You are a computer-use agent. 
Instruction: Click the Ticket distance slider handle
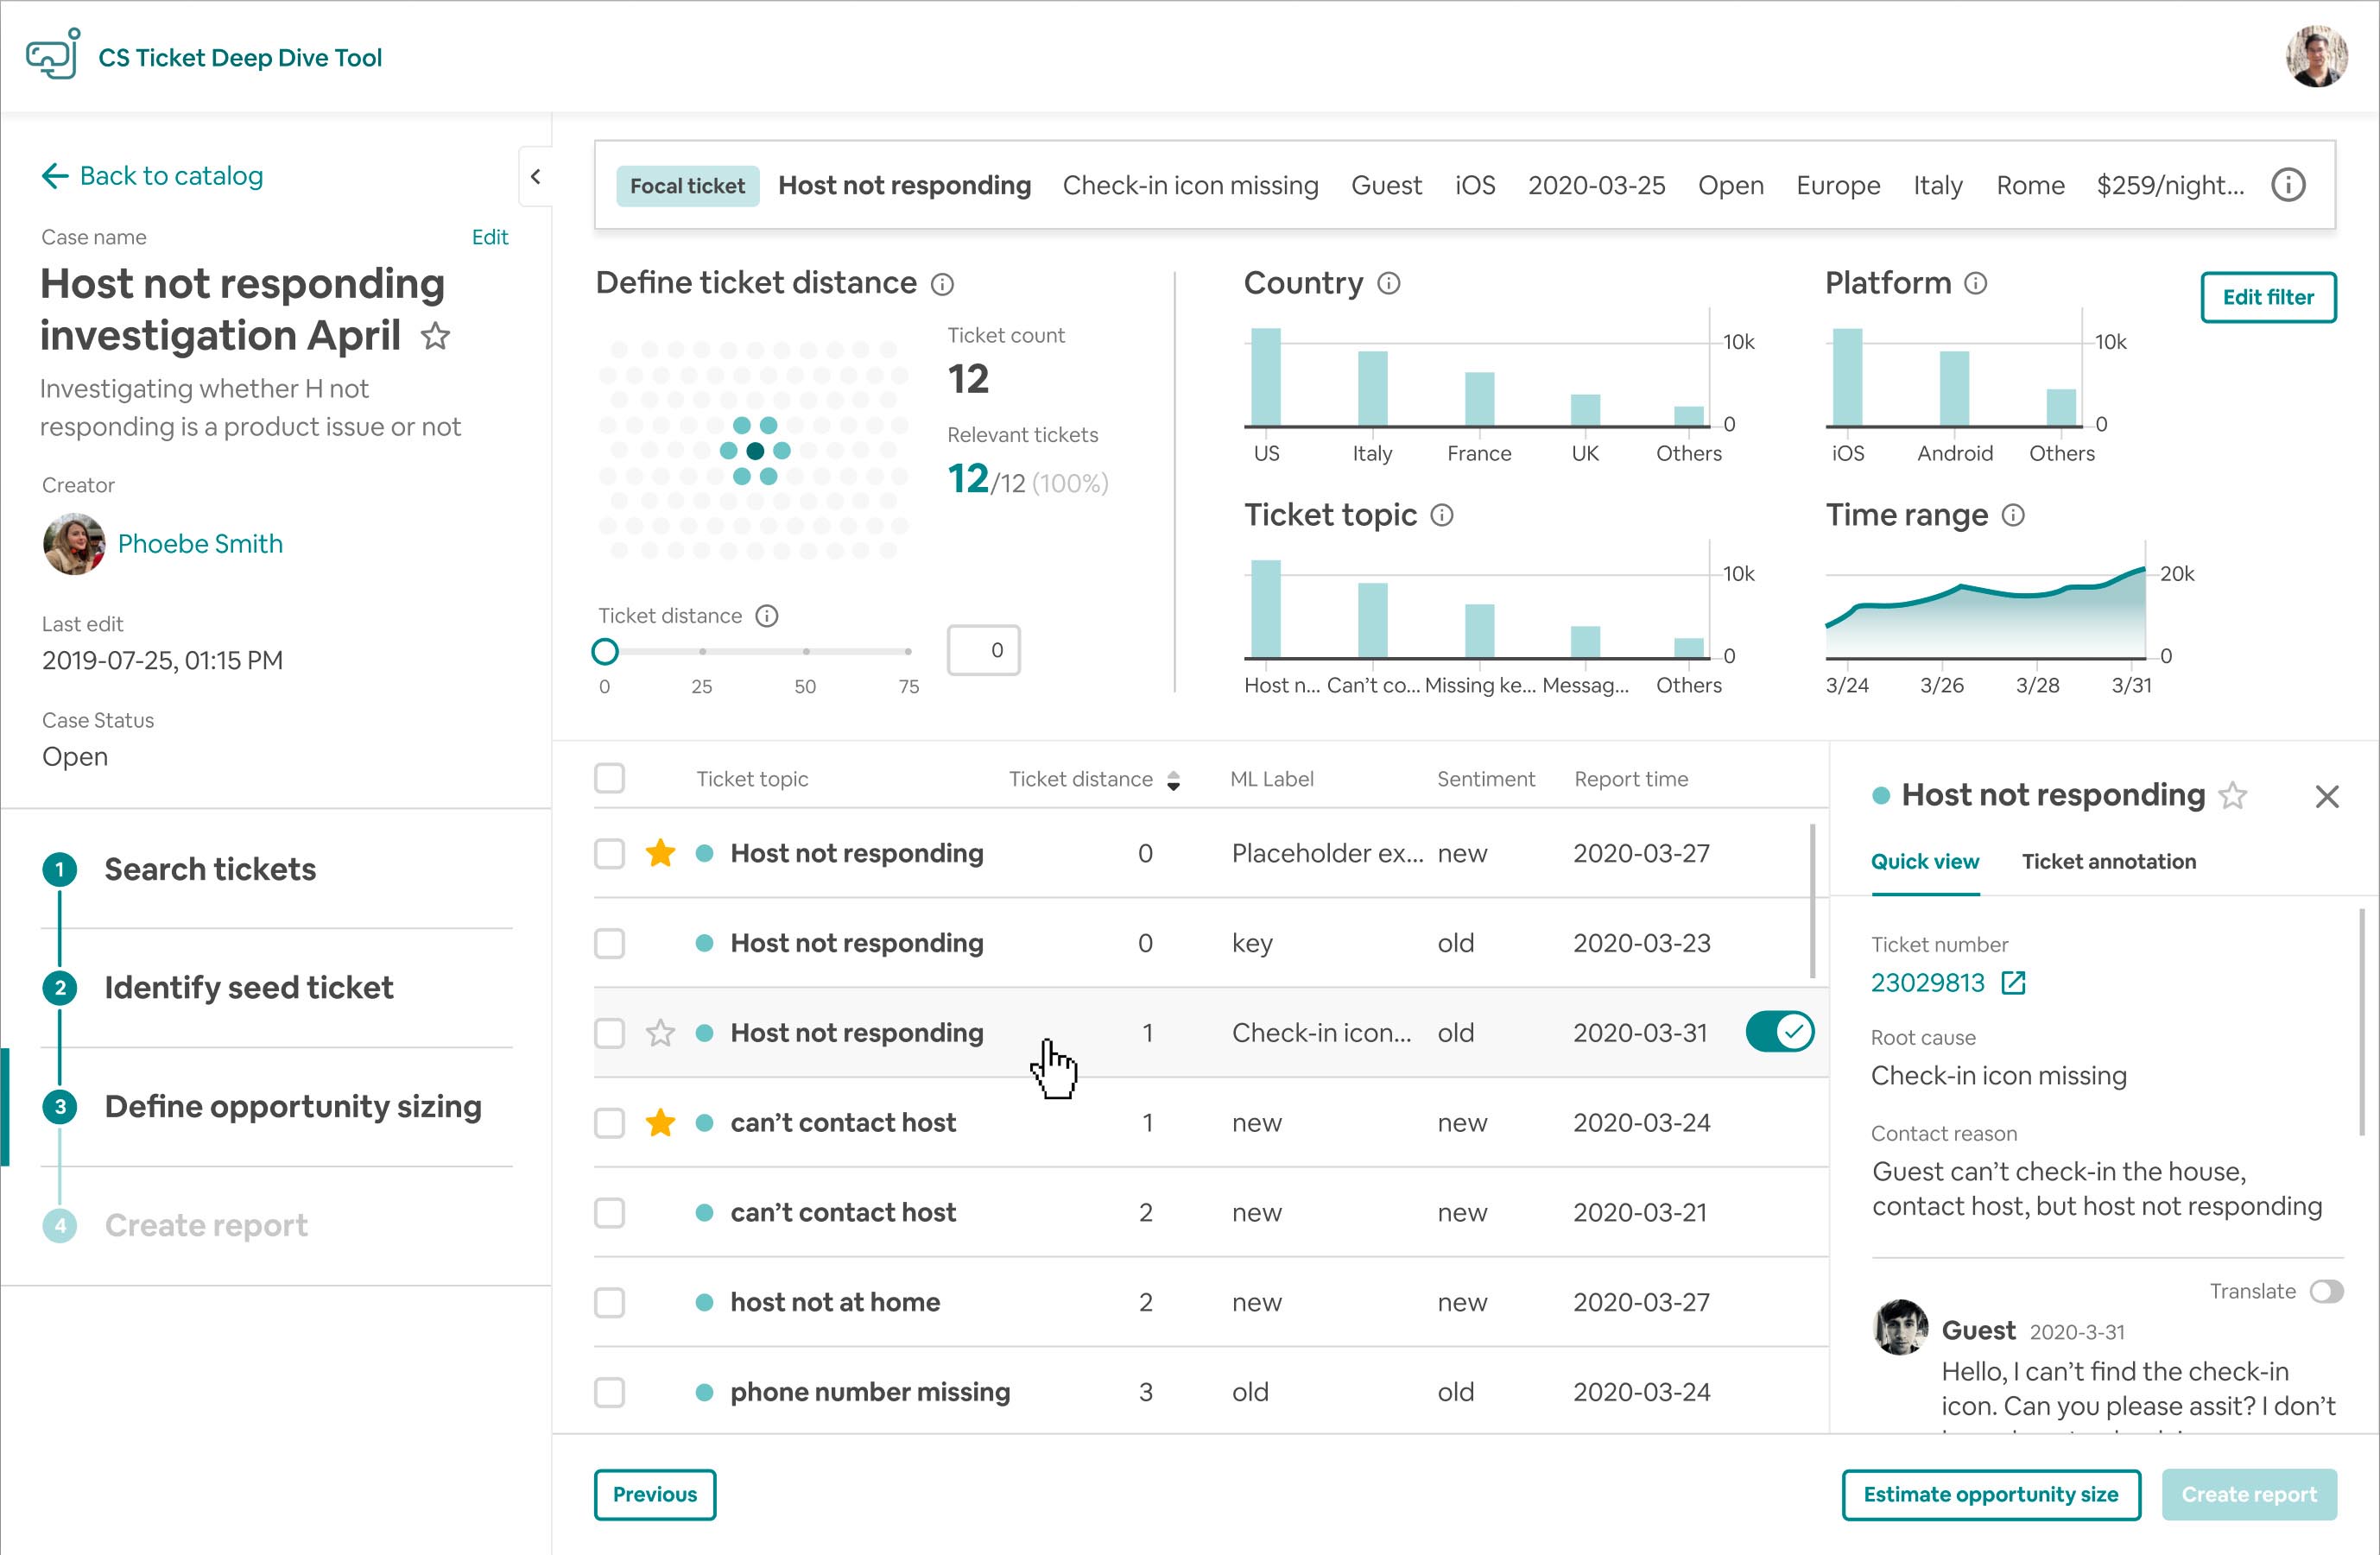605,652
